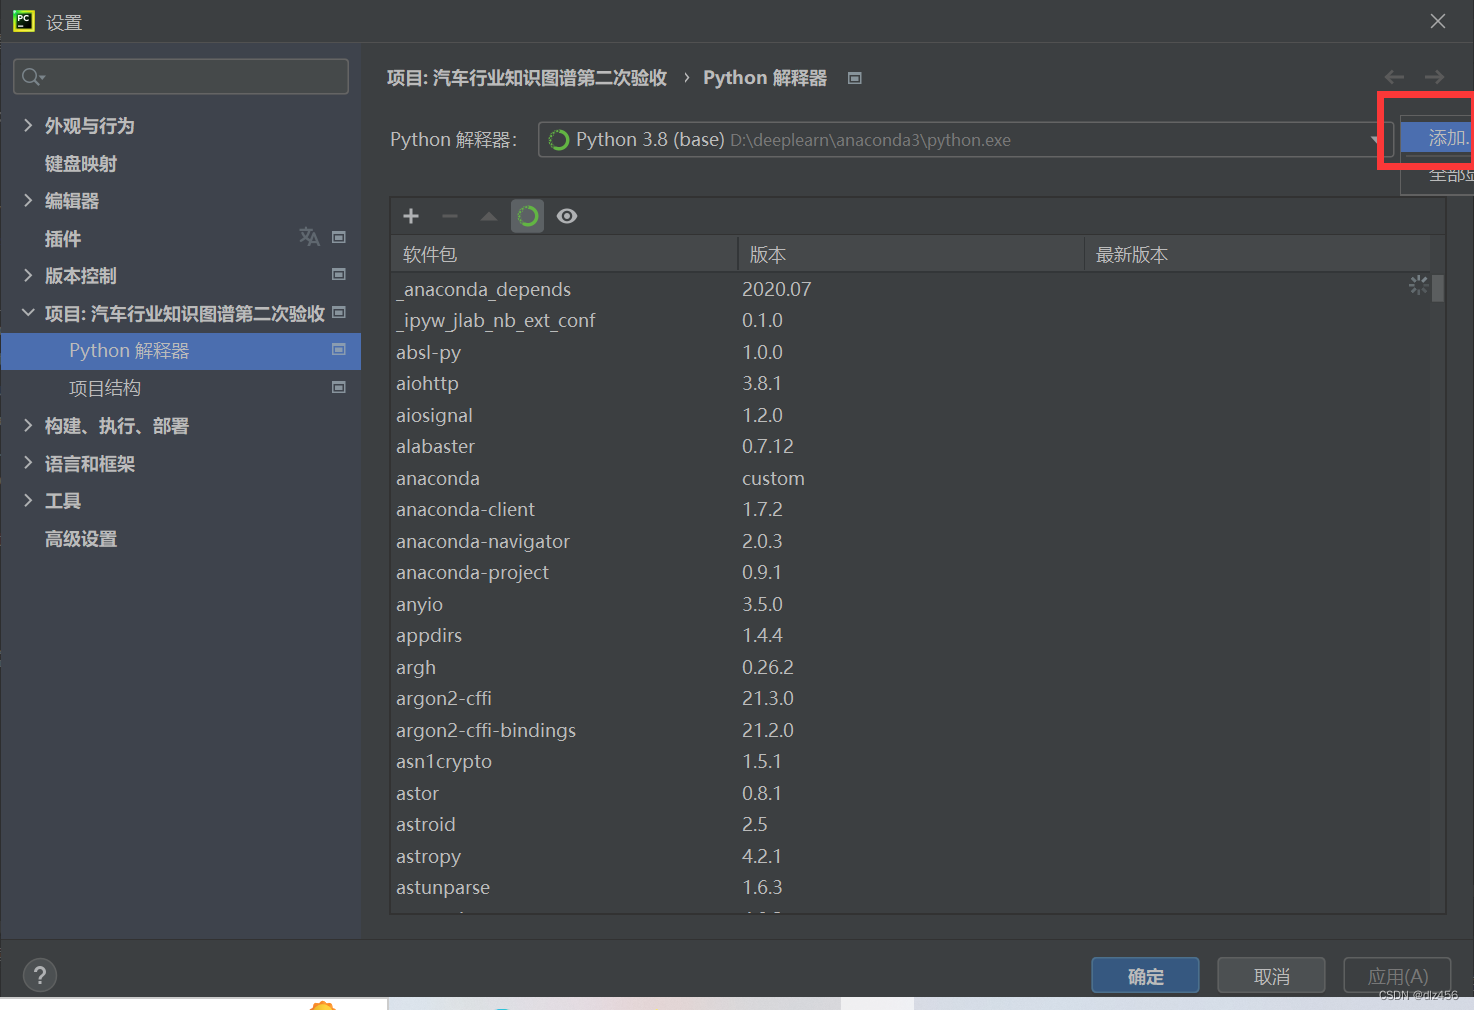Click the back navigation arrow
The height and width of the screenshot is (1010, 1474).
[1394, 77]
